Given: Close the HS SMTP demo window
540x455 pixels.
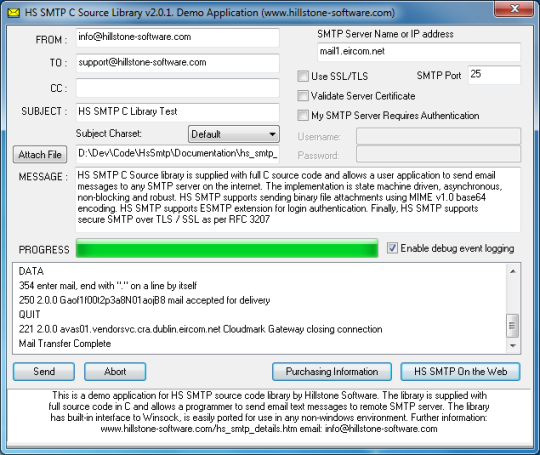Looking at the screenshot, I should (x=513, y=9).
